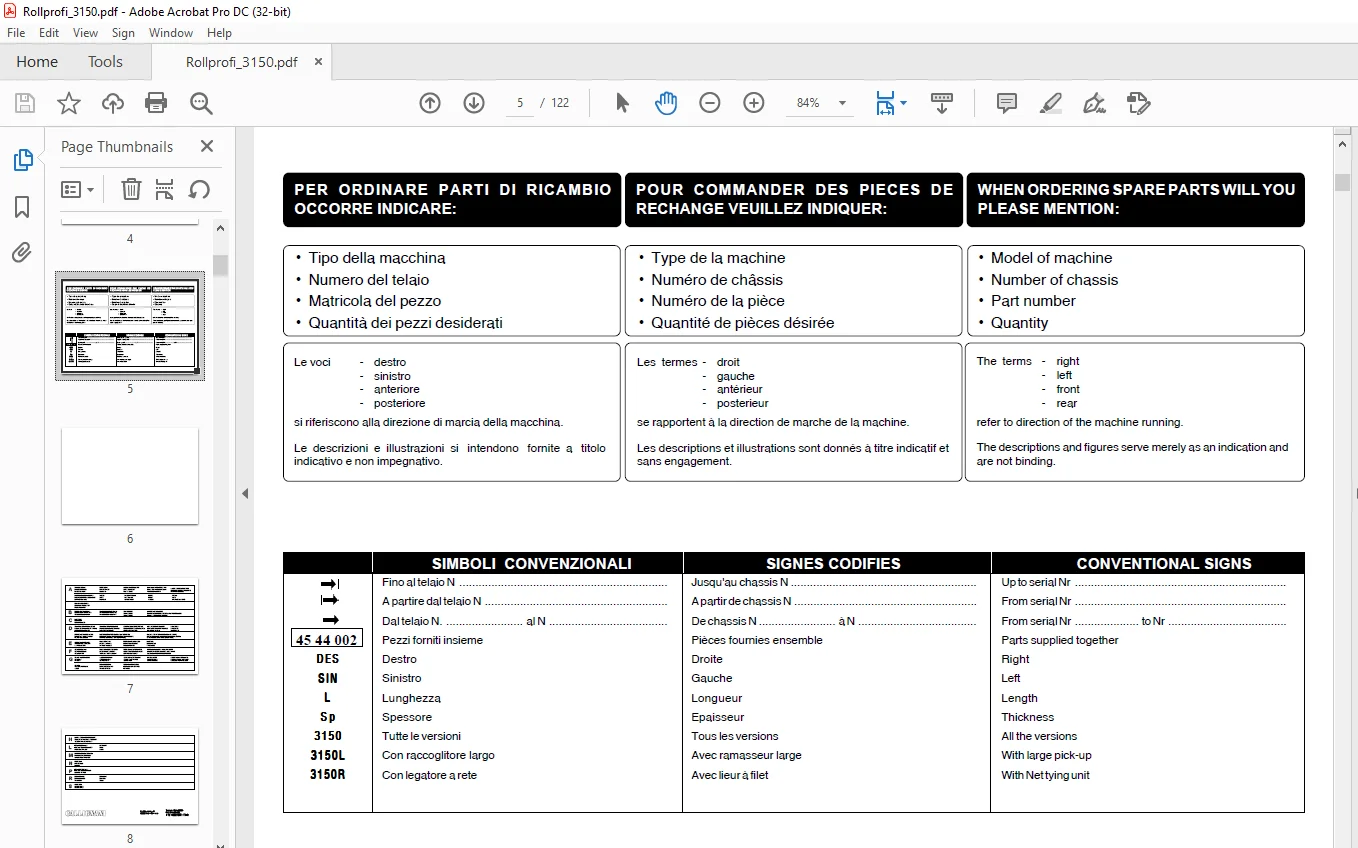This screenshot has width=1358, height=848.
Task: Select the Hand pan tool
Action: click(666, 103)
